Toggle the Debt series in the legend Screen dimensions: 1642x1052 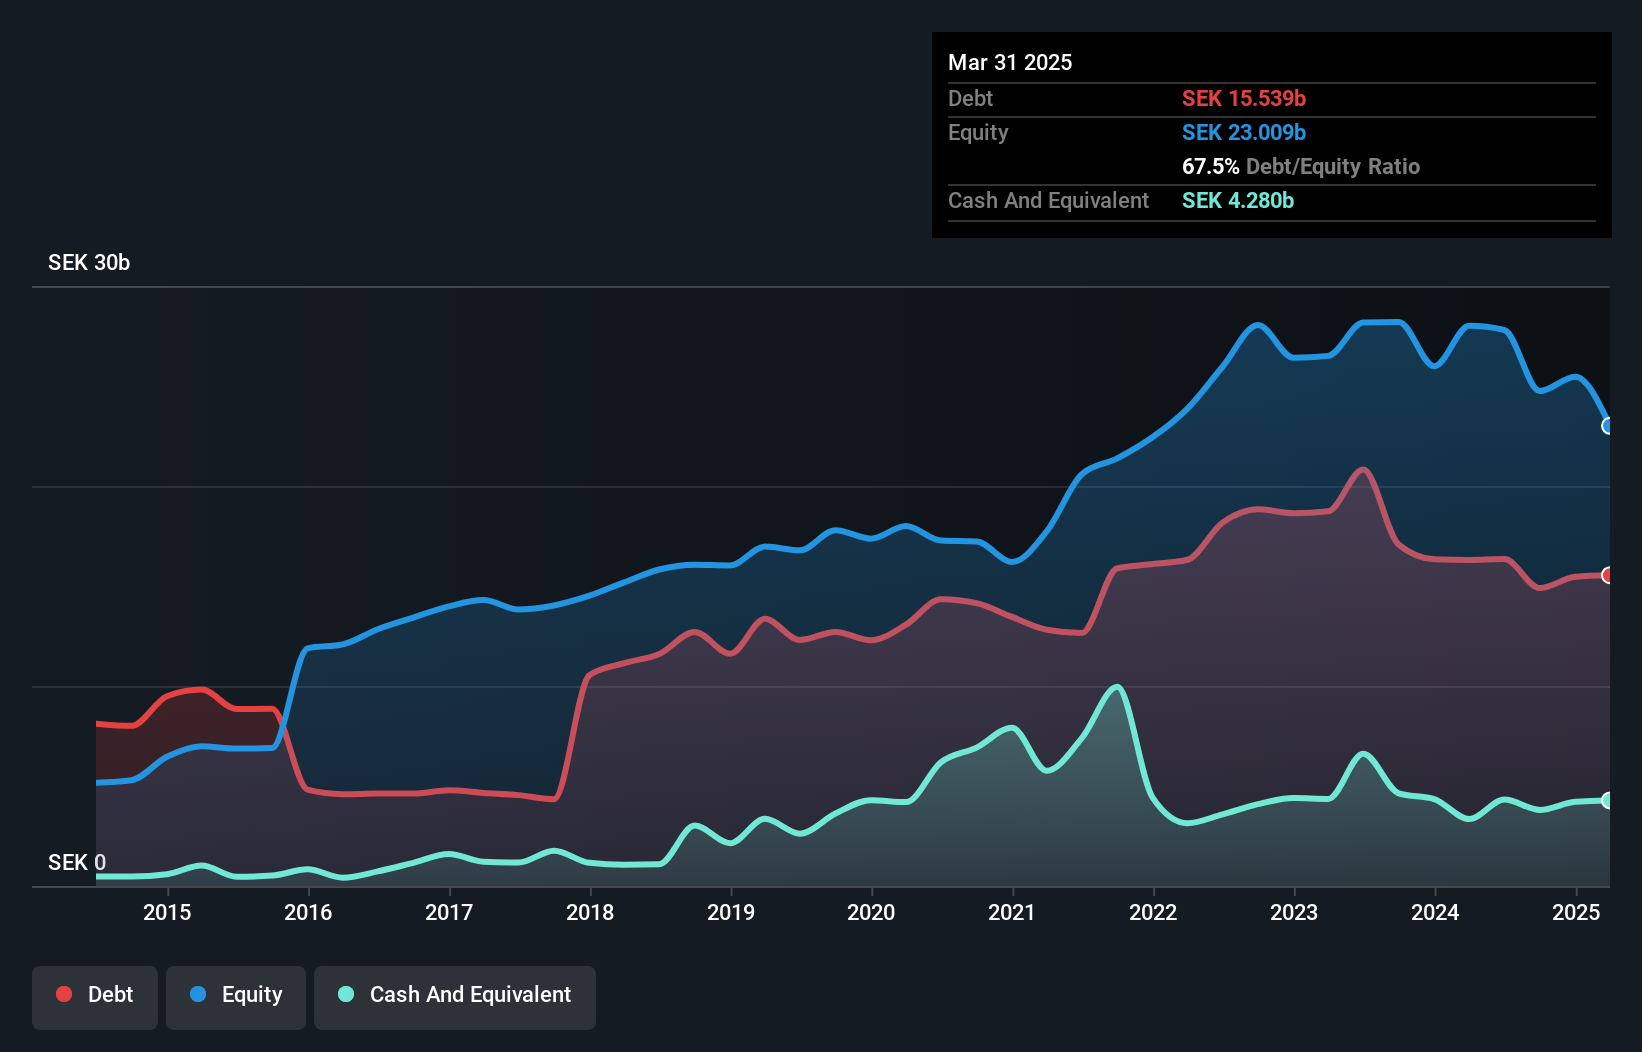tap(95, 997)
